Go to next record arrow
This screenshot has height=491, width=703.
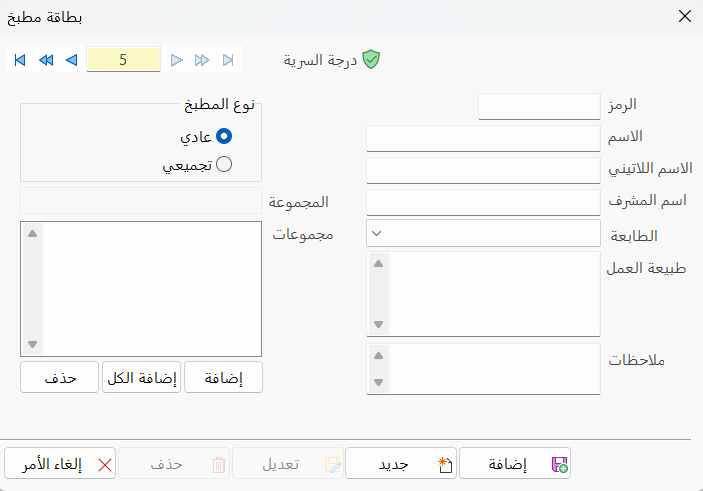177,60
